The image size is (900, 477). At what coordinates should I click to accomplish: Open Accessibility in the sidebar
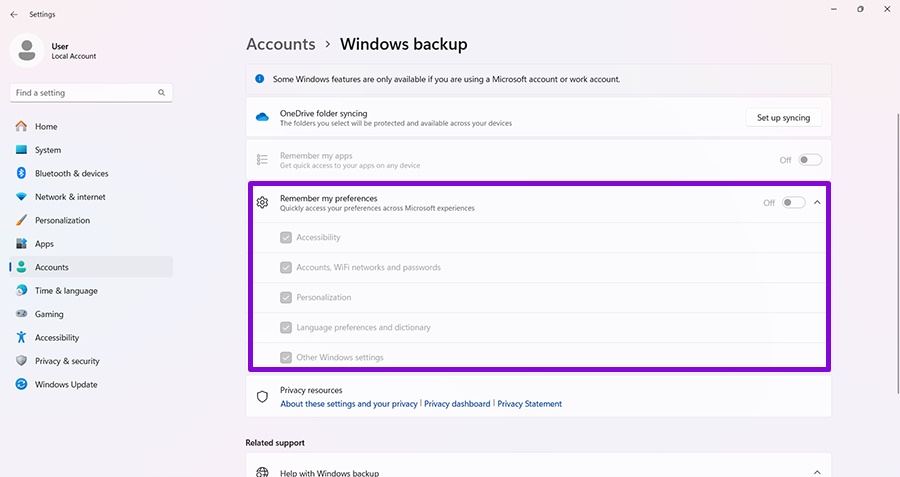pos(91,338)
